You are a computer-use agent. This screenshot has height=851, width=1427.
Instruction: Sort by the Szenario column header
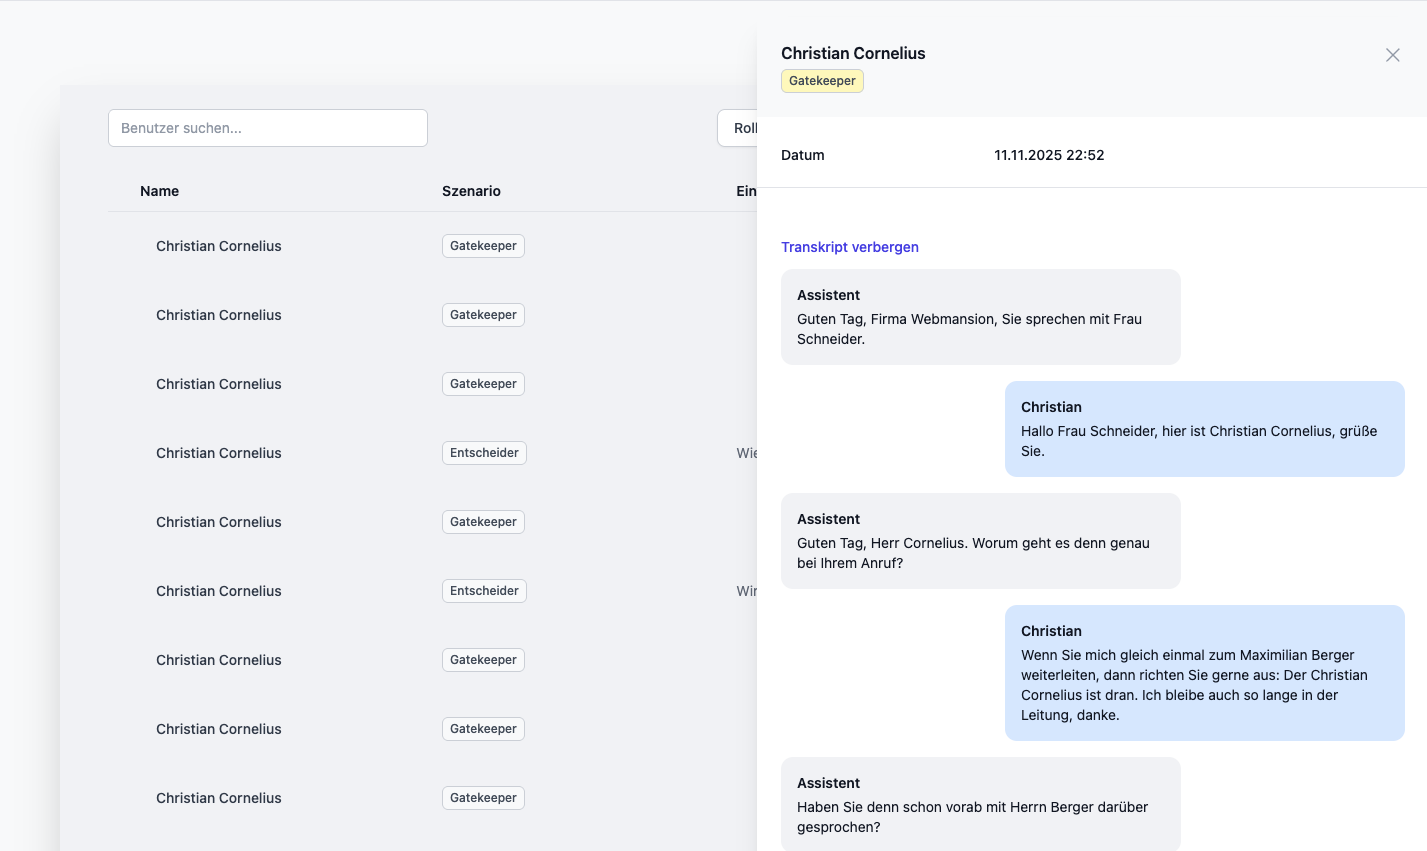pyautogui.click(x=471, y=191)
